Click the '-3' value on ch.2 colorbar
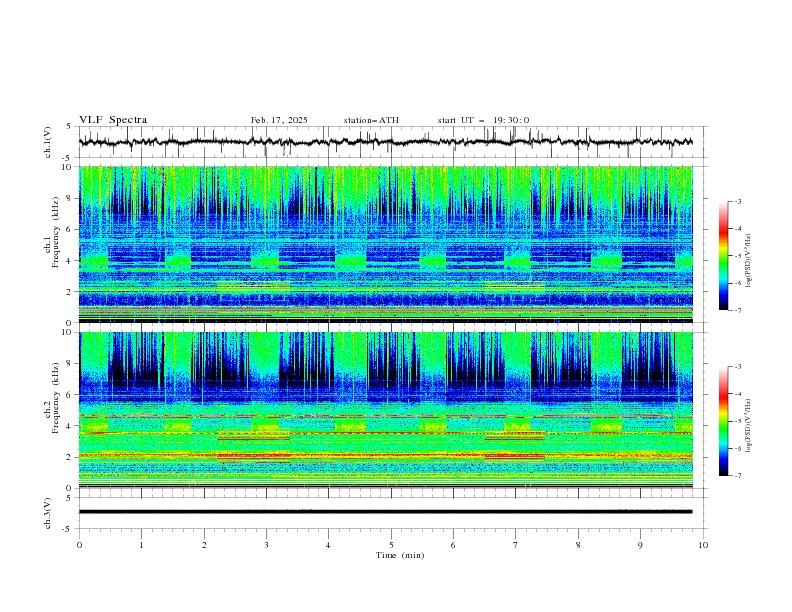This screenshot has width=792, height=612. click(737, 367)
